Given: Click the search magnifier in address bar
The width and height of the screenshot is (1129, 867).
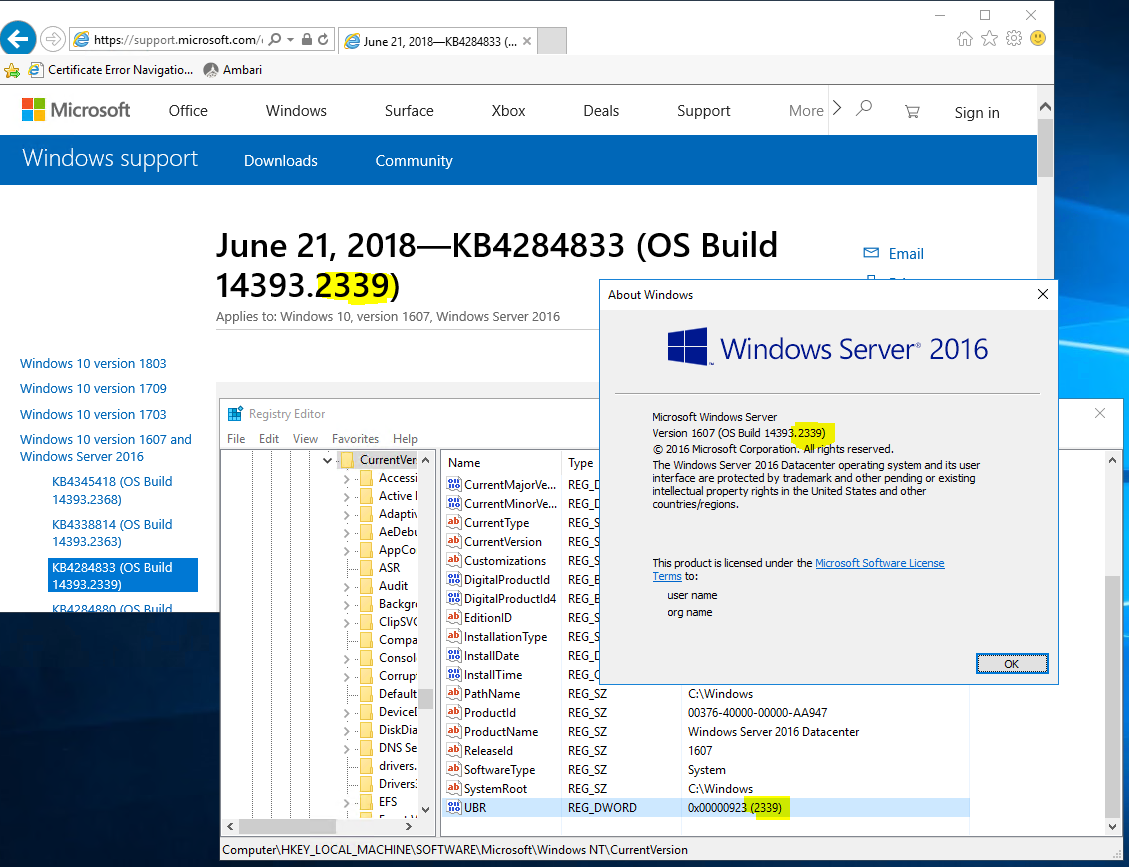Looking at the screenshot, I should pyautogui.click(x=274, y=40).
